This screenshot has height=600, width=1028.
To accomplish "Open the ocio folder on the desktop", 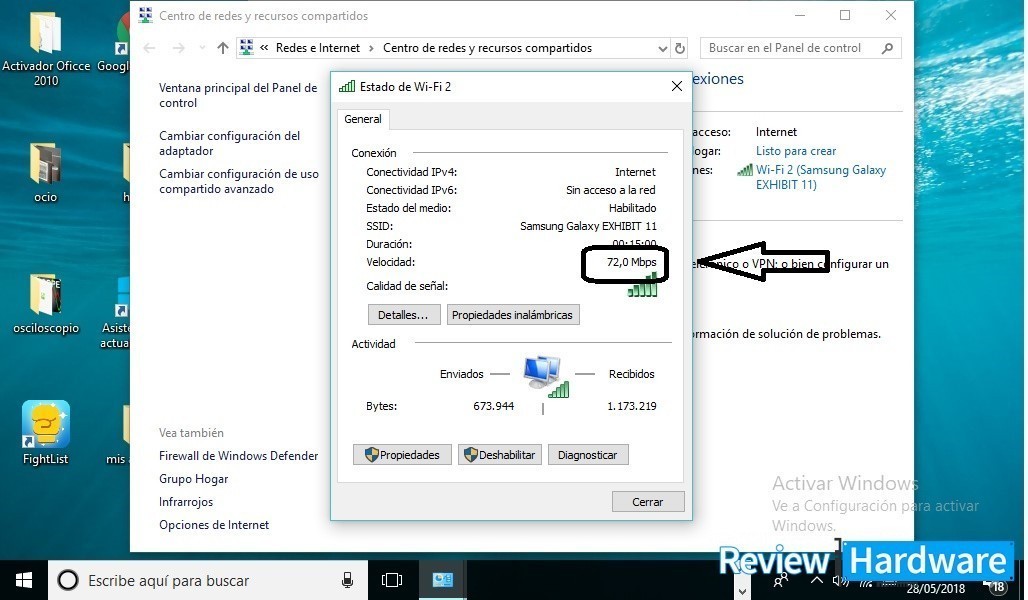I will point(46,172).
